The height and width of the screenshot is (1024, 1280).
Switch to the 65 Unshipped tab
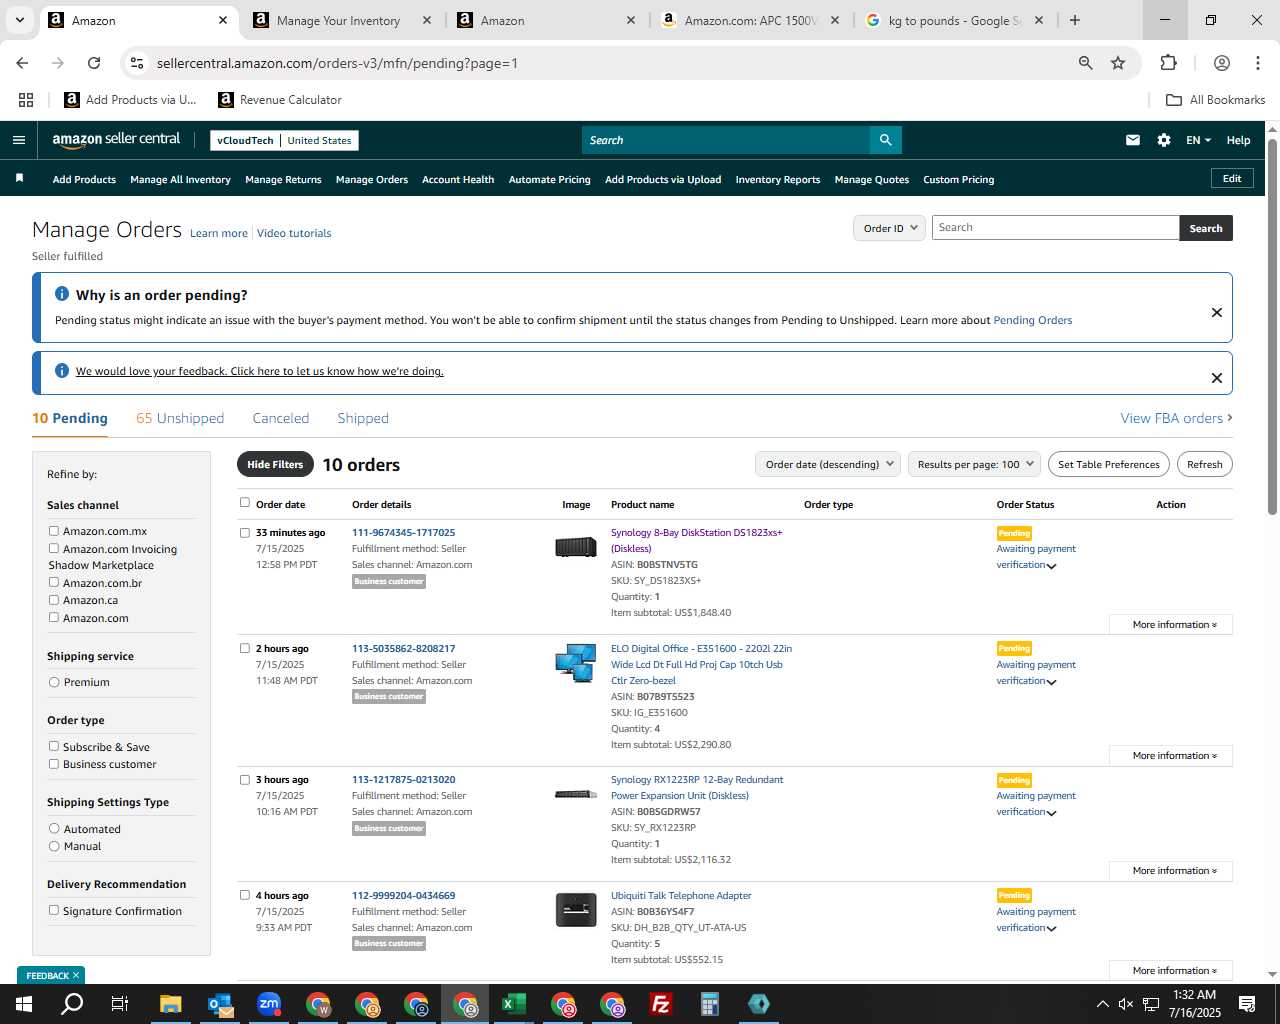180,418
